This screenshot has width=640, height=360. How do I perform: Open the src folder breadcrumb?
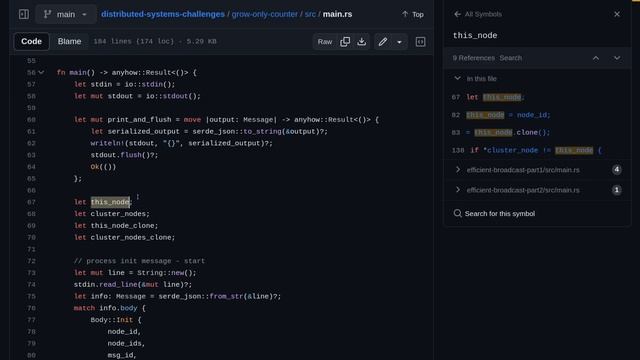pyautogui.click(x=310, y=14)
